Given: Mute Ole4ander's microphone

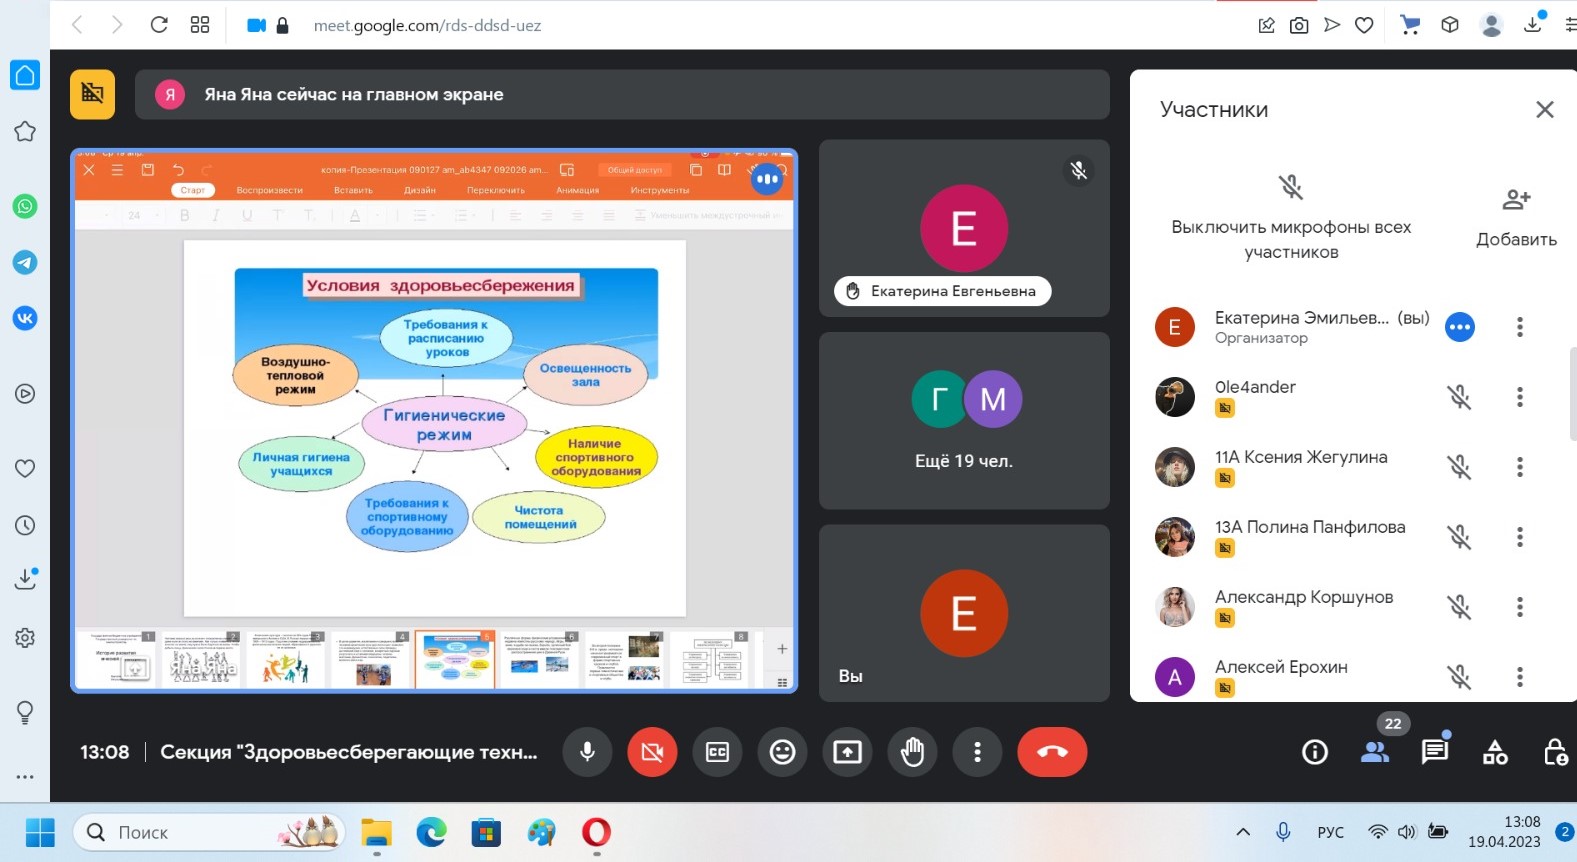Looking at the screenshot, I should (1460, 397).
